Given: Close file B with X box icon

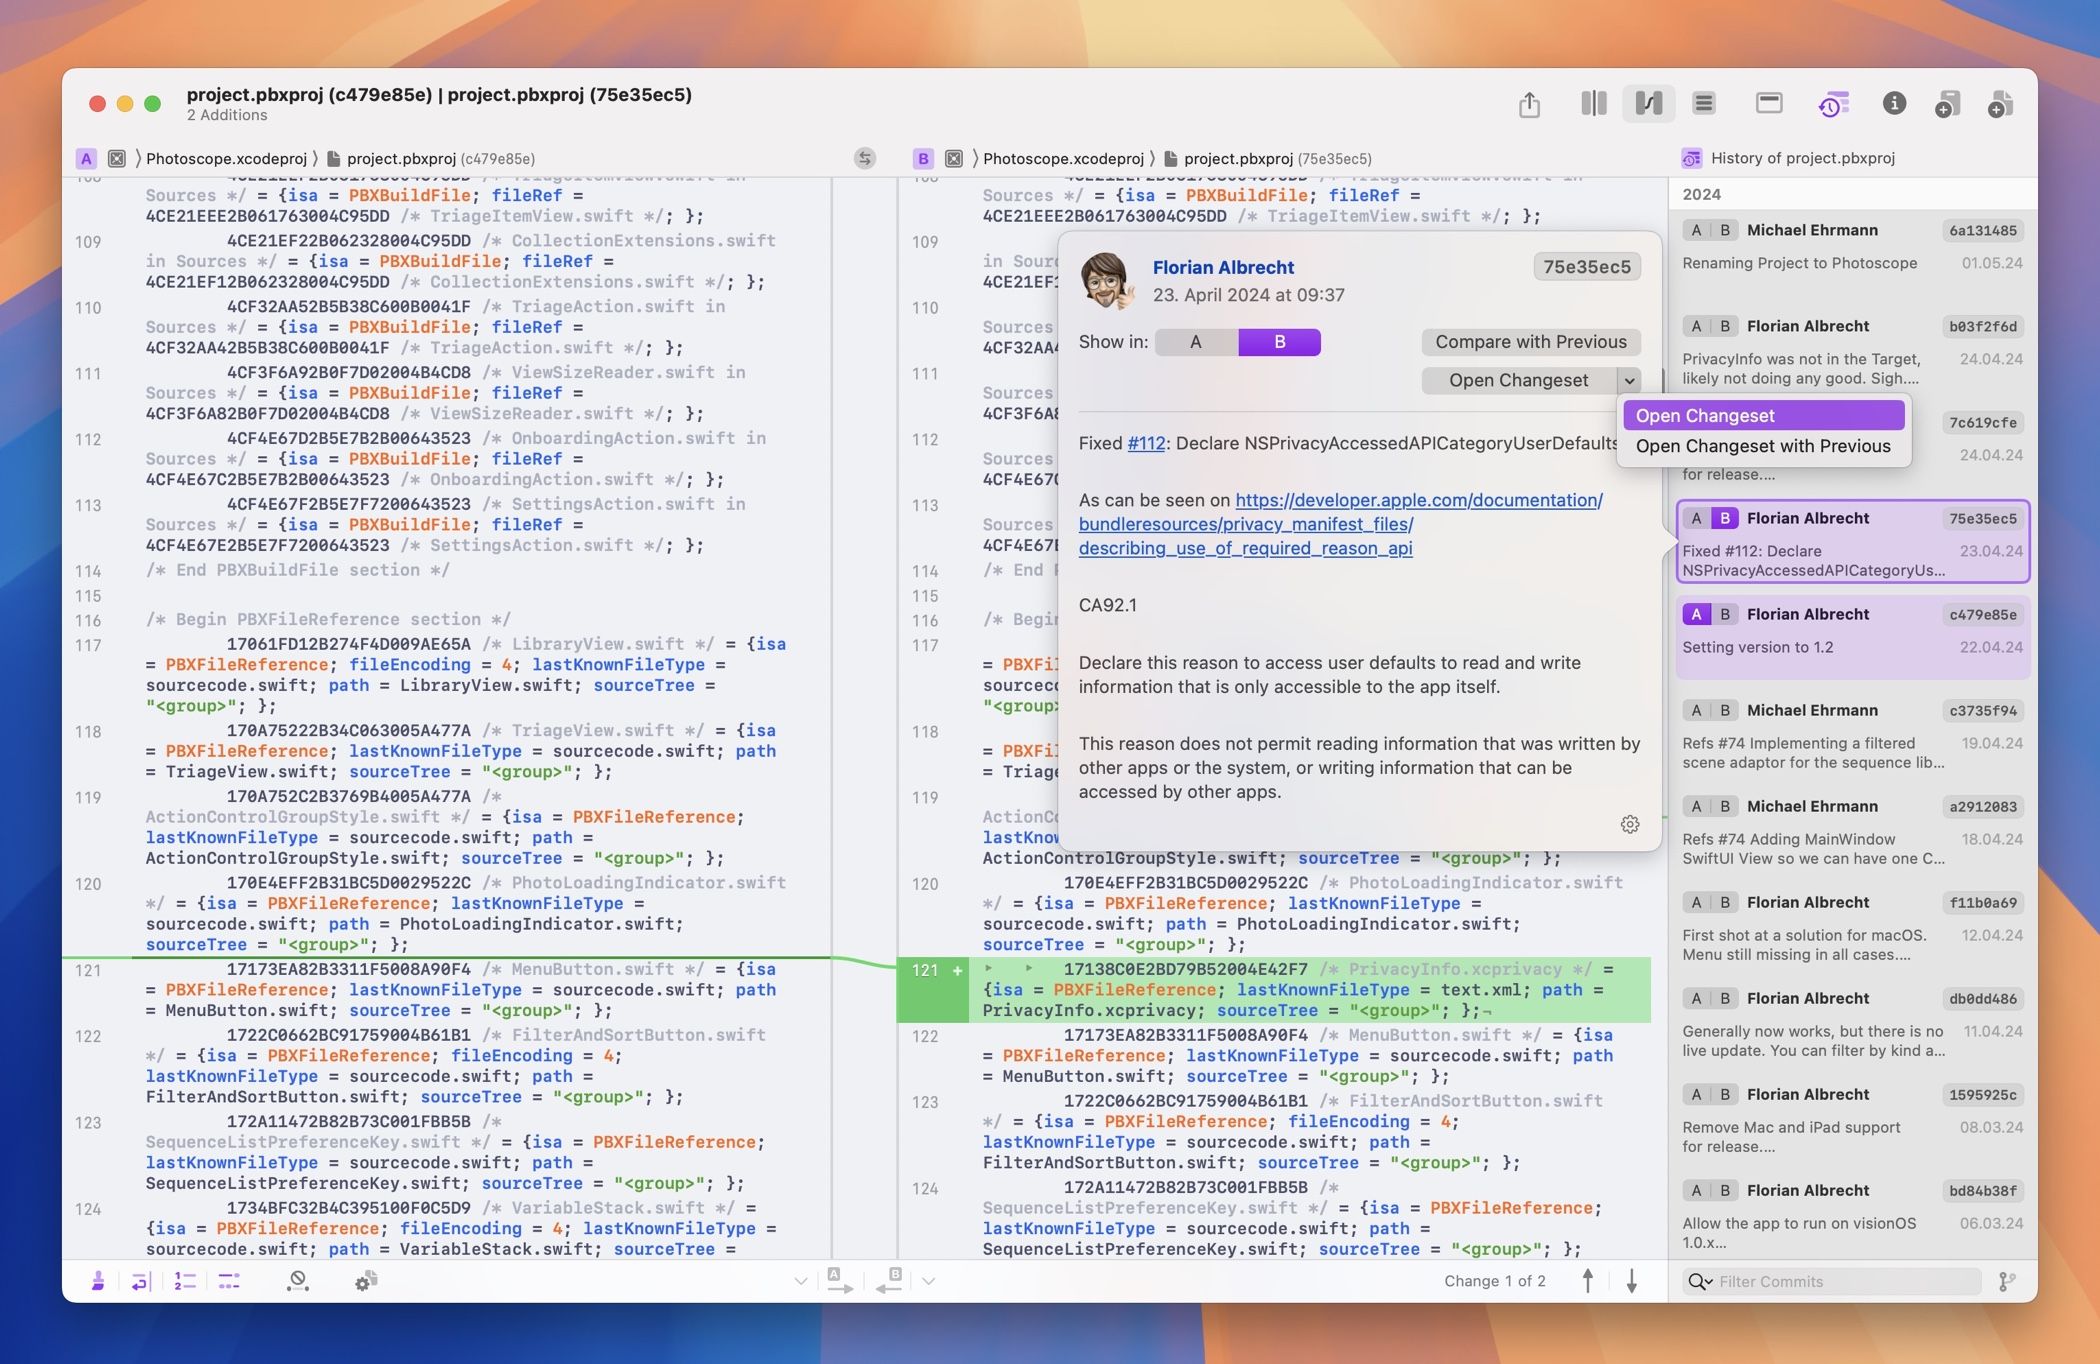Looking at the screenshot, I should (x=954, y=158).
